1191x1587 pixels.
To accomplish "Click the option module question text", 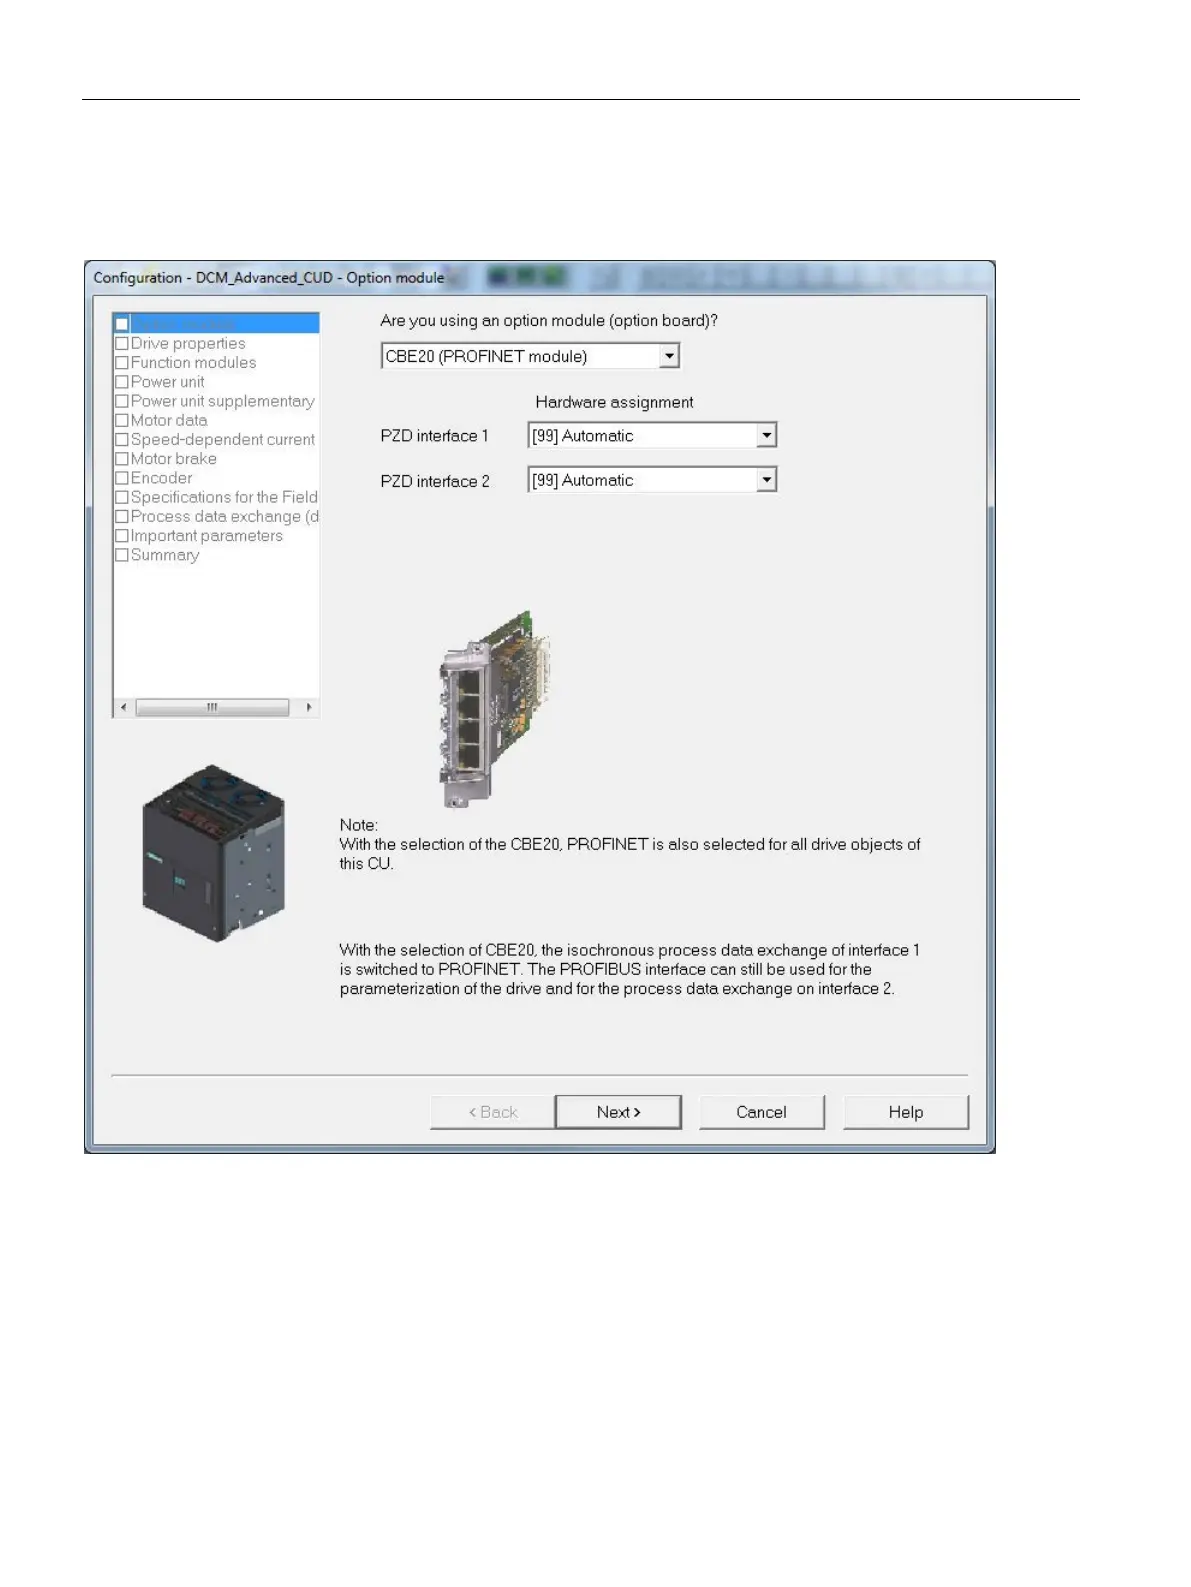I will coord(549,321).
